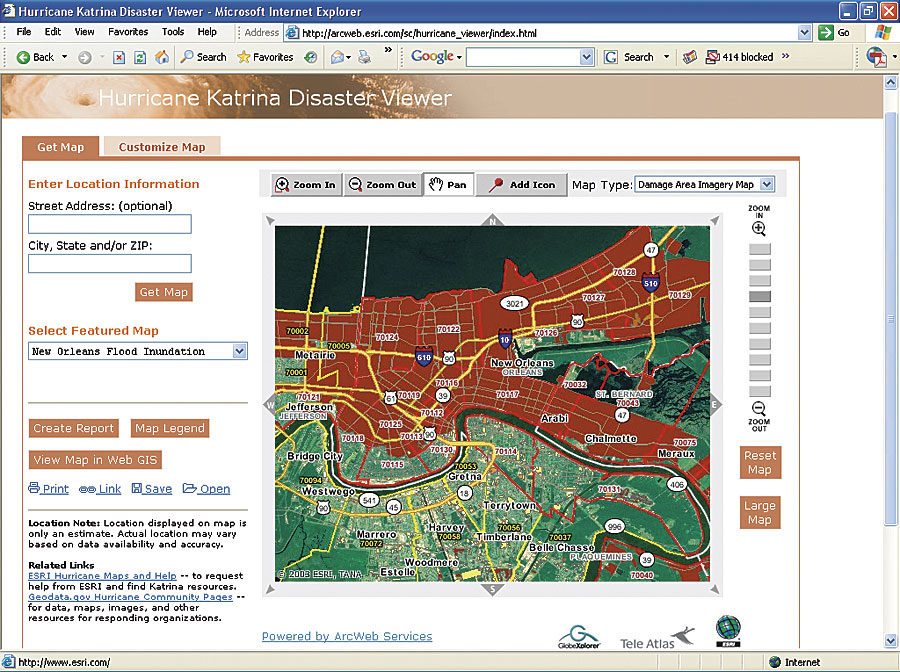
Task: Stop page loading with red X icon
Action: 119,57
